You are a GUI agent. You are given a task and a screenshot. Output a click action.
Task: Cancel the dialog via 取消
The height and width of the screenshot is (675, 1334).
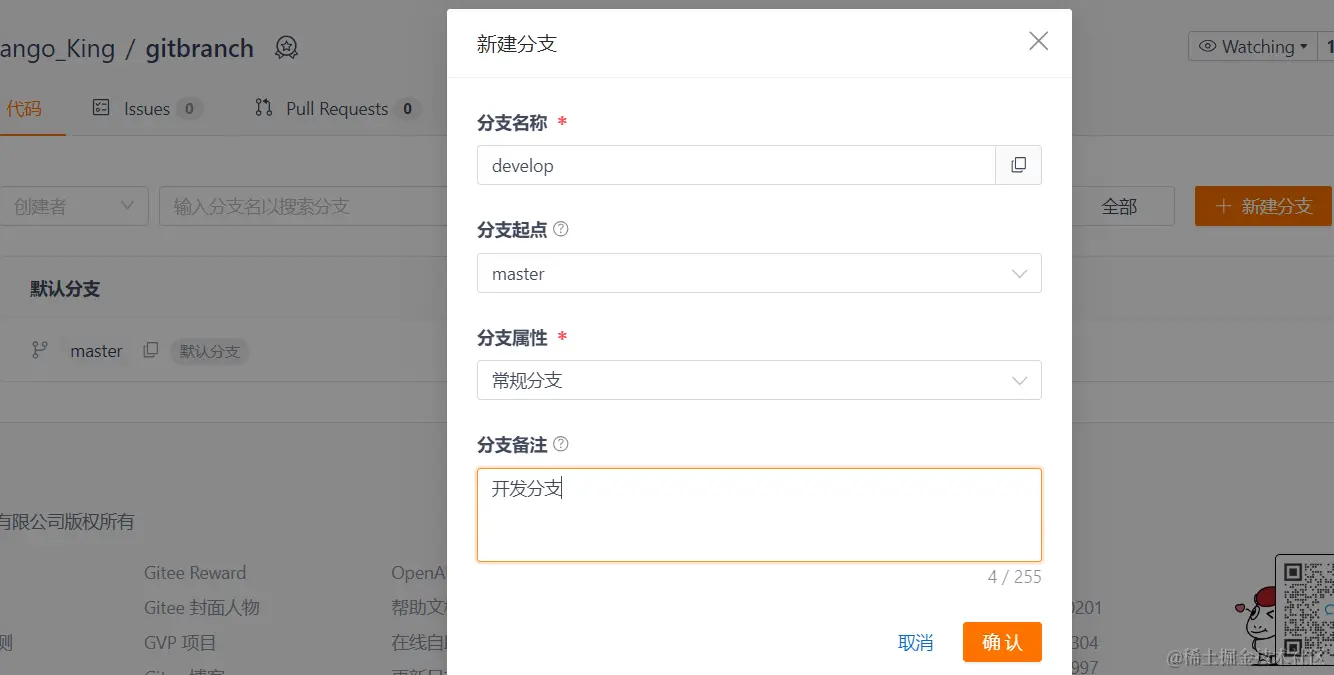[x=915, y=642]
